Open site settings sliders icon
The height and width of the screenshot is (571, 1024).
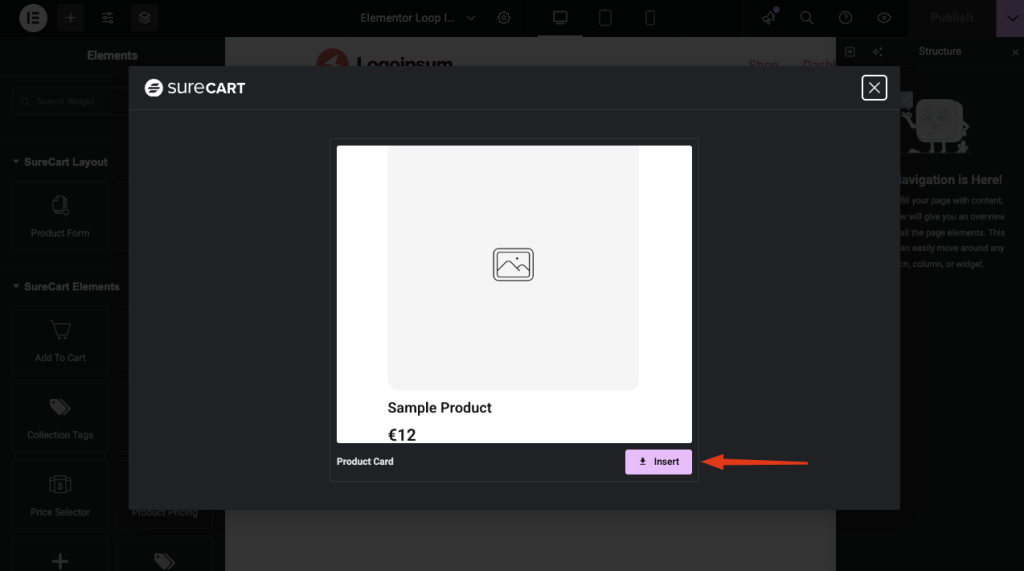click(x=108, y=18)
